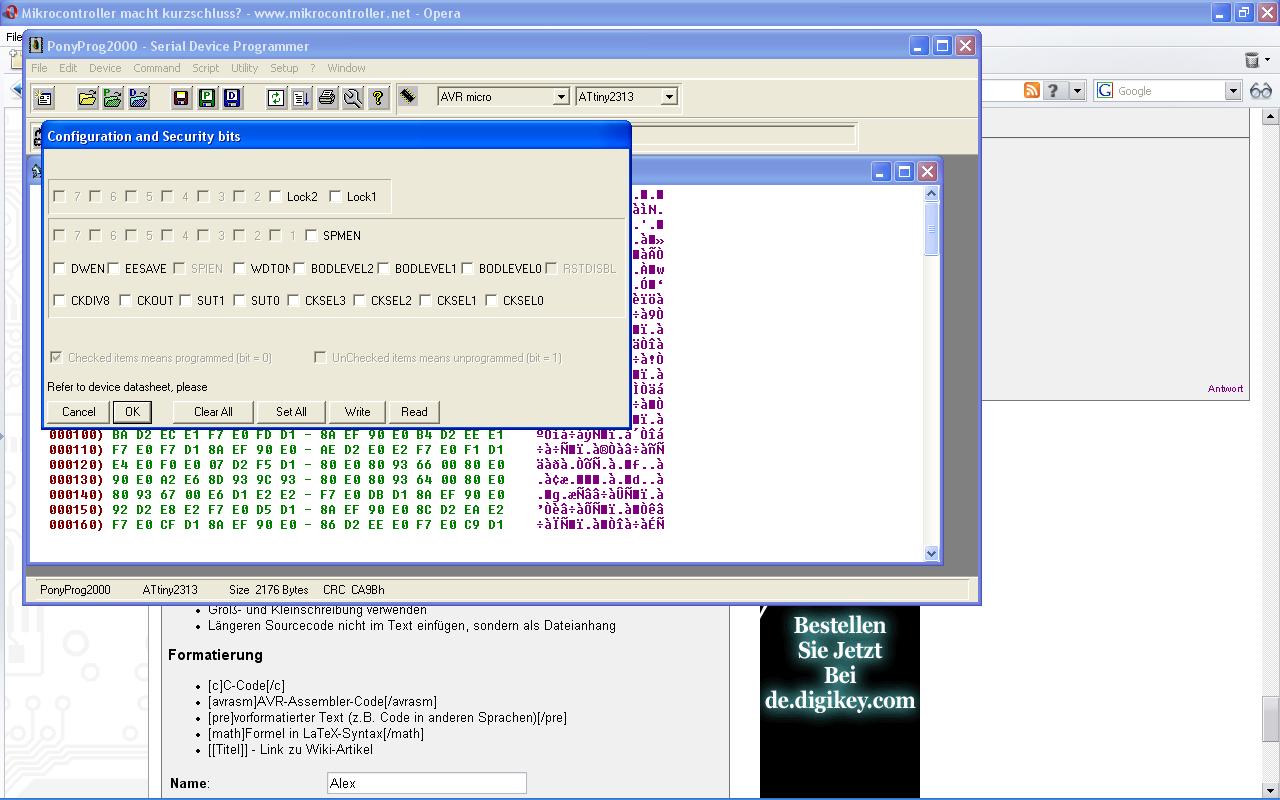
Task: Click Read to read fuse bits
Action: click(x=414, y=412)
